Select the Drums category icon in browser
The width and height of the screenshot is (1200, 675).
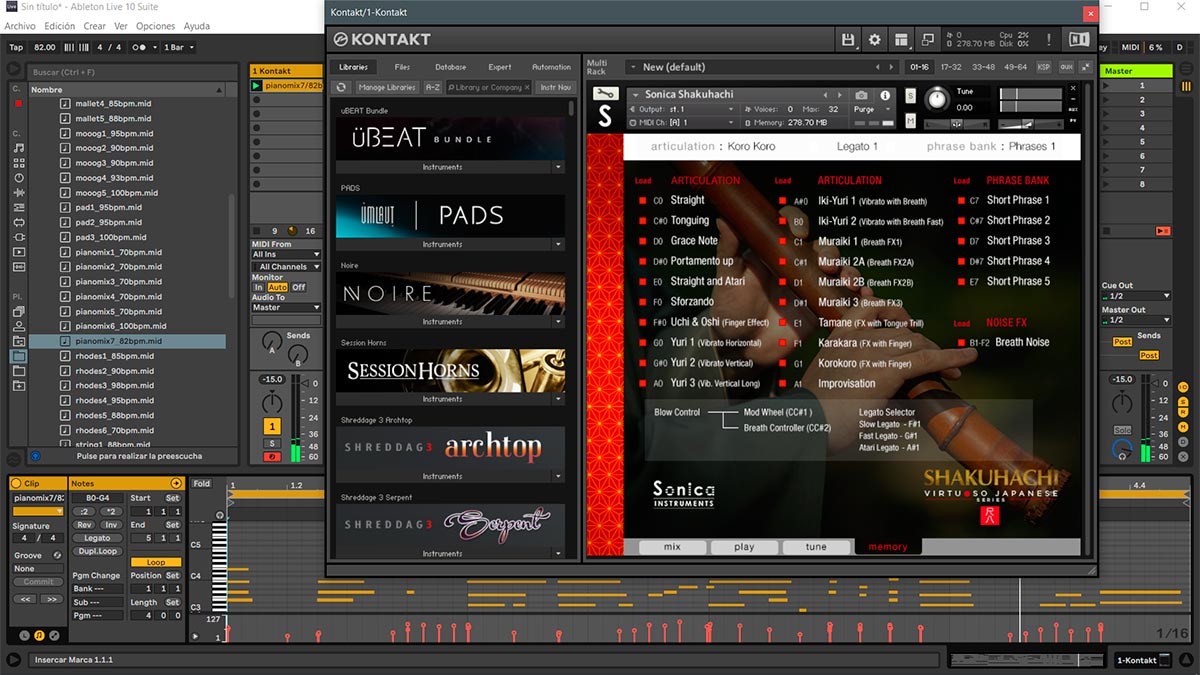[19, 162]
